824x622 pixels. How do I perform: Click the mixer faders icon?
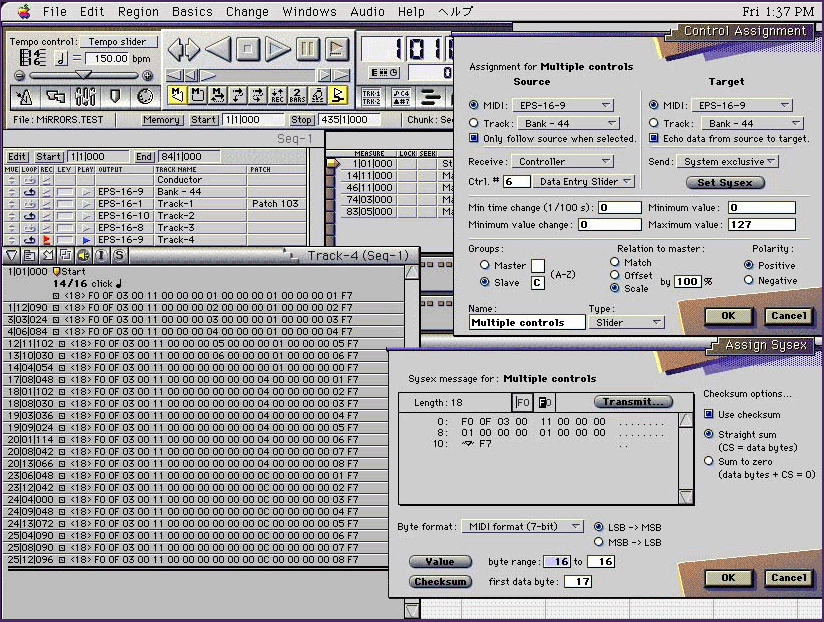point(86,97)
